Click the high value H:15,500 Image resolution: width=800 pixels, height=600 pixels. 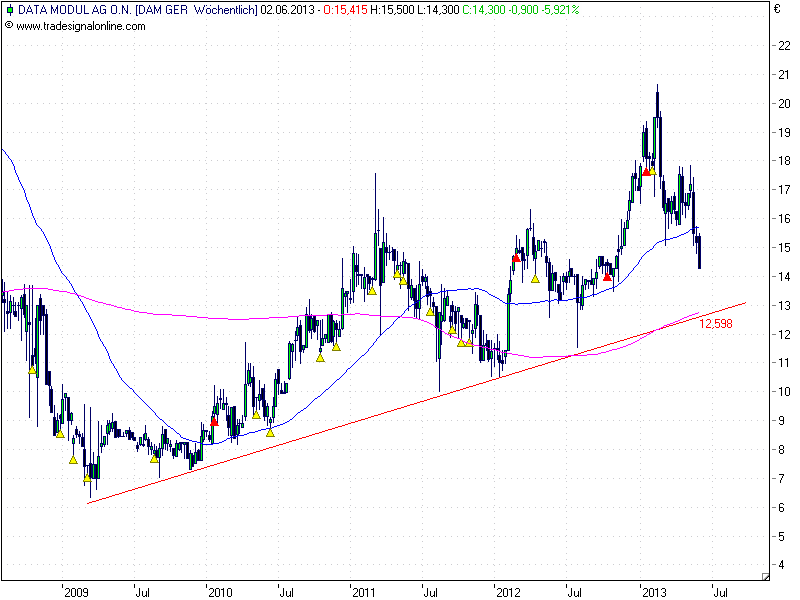pos(392,10)
